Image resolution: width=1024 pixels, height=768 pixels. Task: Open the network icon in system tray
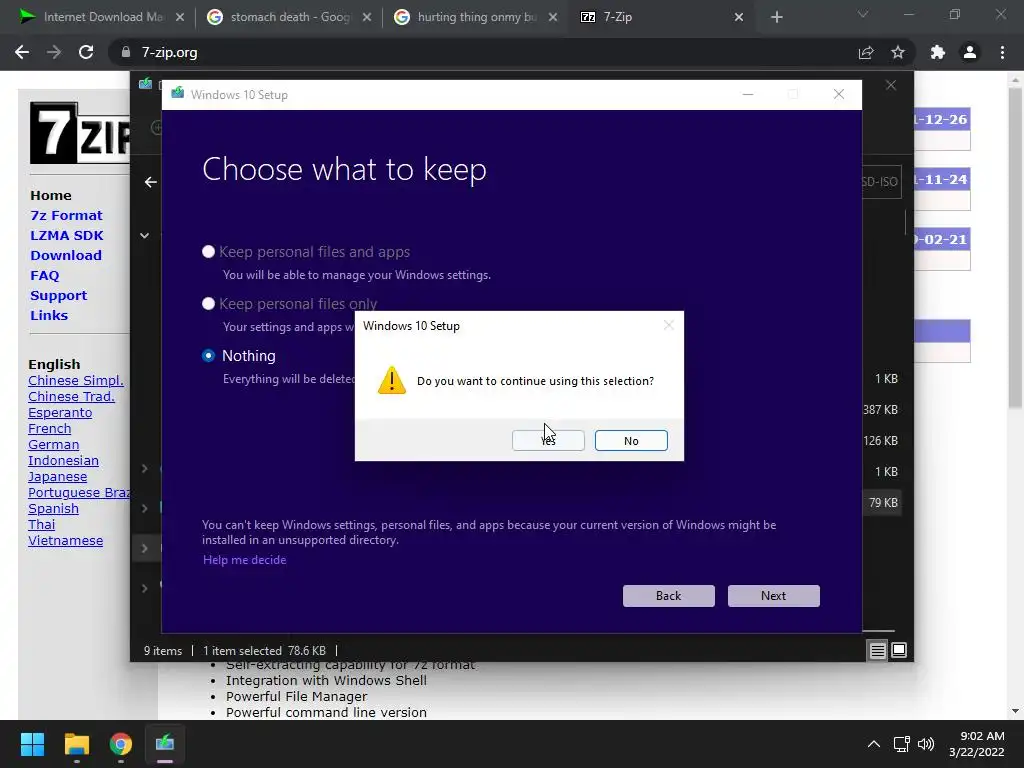click(x=902, y=744)
